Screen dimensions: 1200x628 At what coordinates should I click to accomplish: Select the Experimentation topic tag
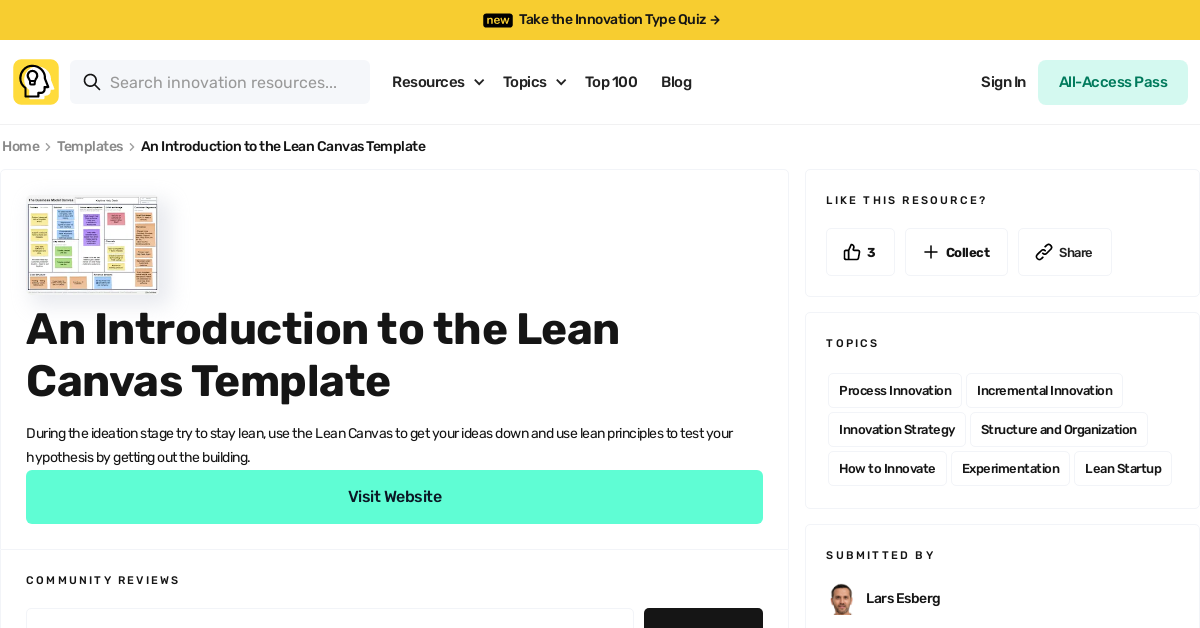[x=1011, y=468]
